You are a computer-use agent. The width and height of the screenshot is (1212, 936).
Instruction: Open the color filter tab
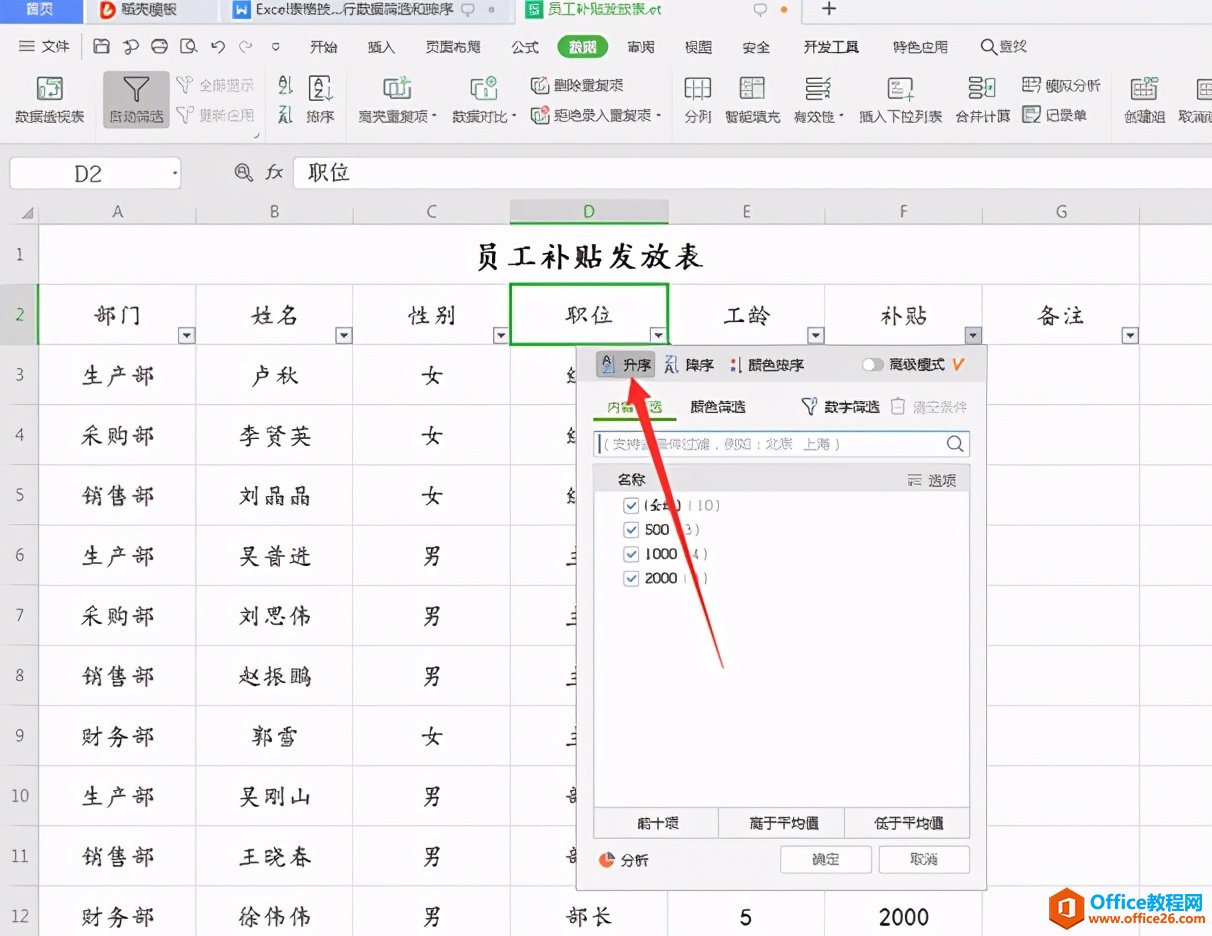[717, 407]
